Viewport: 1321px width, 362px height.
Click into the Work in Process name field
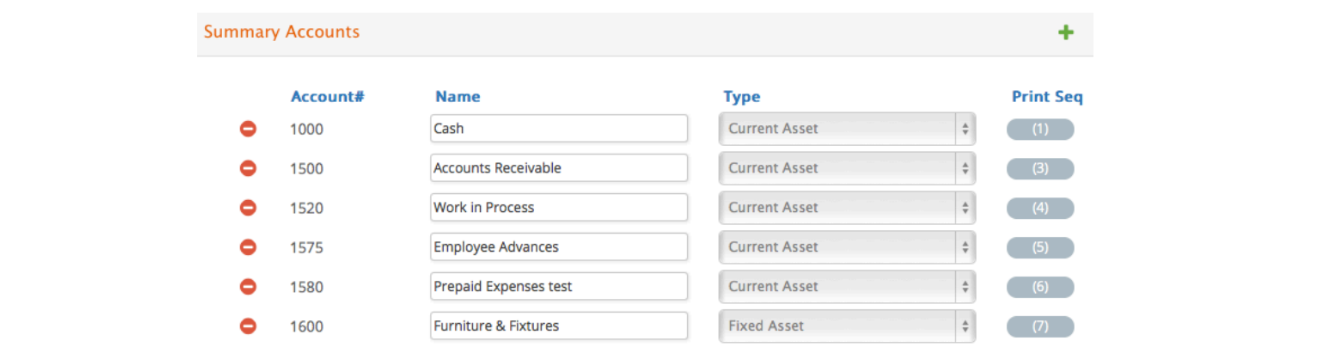coord(559,208)
